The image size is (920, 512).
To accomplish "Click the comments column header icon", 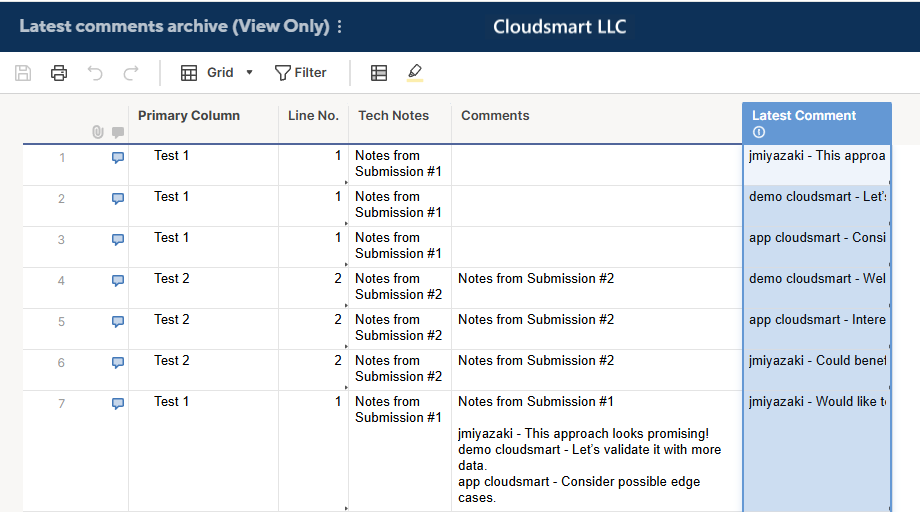I will [x=118, y=132].
